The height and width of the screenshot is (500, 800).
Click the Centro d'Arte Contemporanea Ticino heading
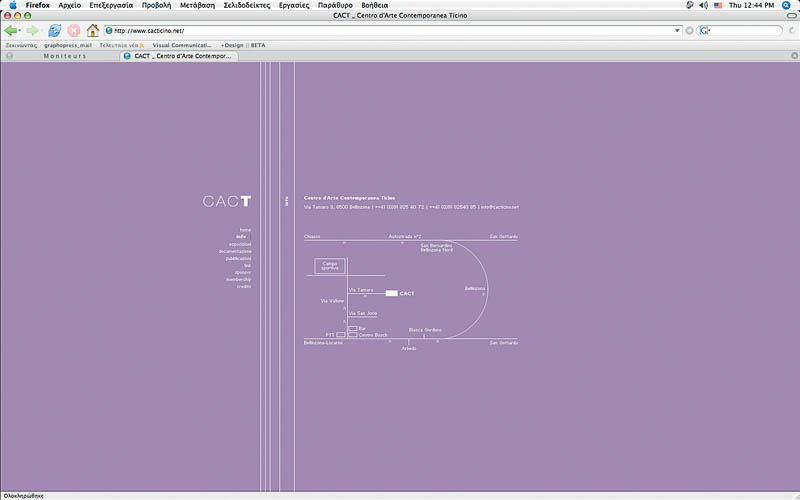coord(349,198)
